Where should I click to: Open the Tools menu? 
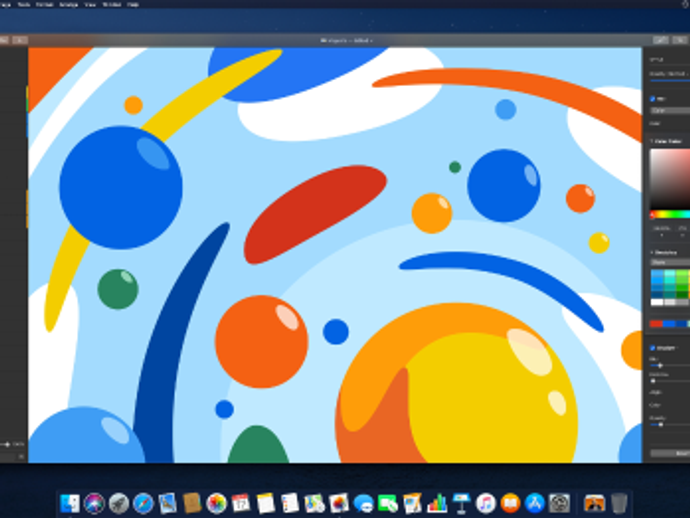[23, 4]
